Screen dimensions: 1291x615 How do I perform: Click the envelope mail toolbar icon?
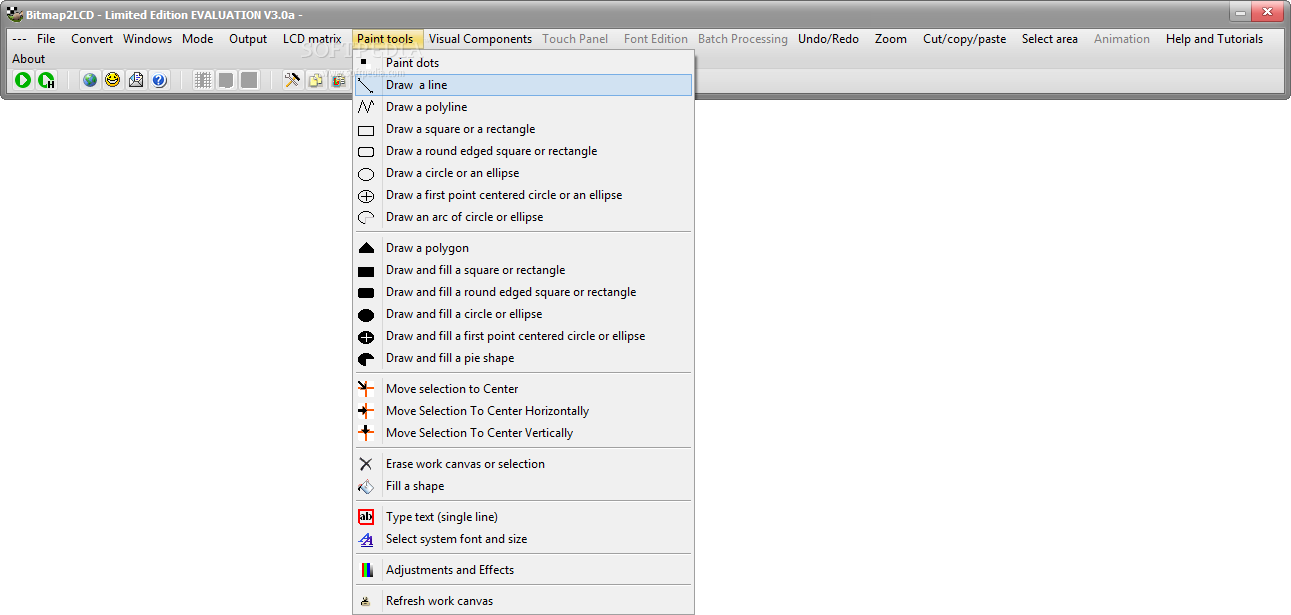click(136, 80)
